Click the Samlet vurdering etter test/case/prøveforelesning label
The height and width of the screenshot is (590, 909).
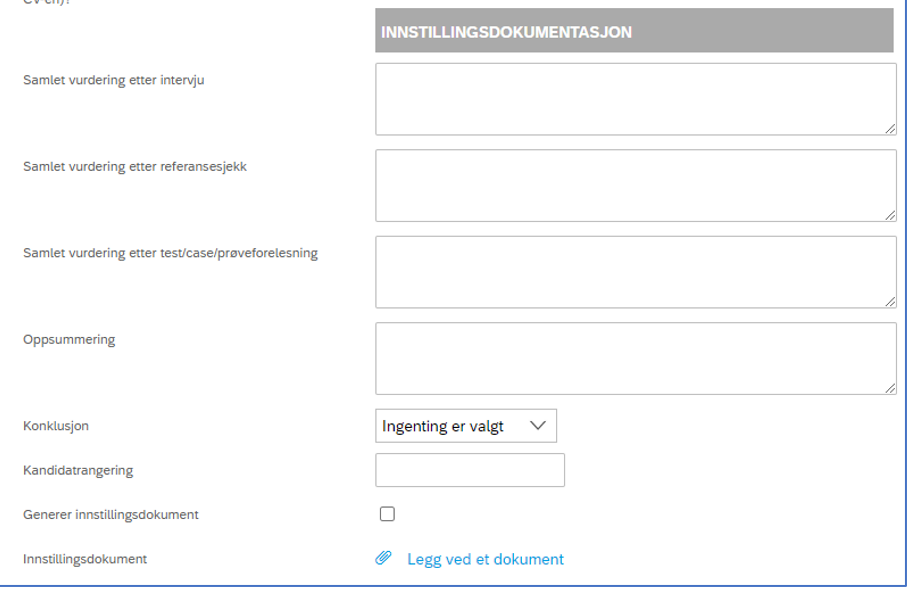pos(170,253)
